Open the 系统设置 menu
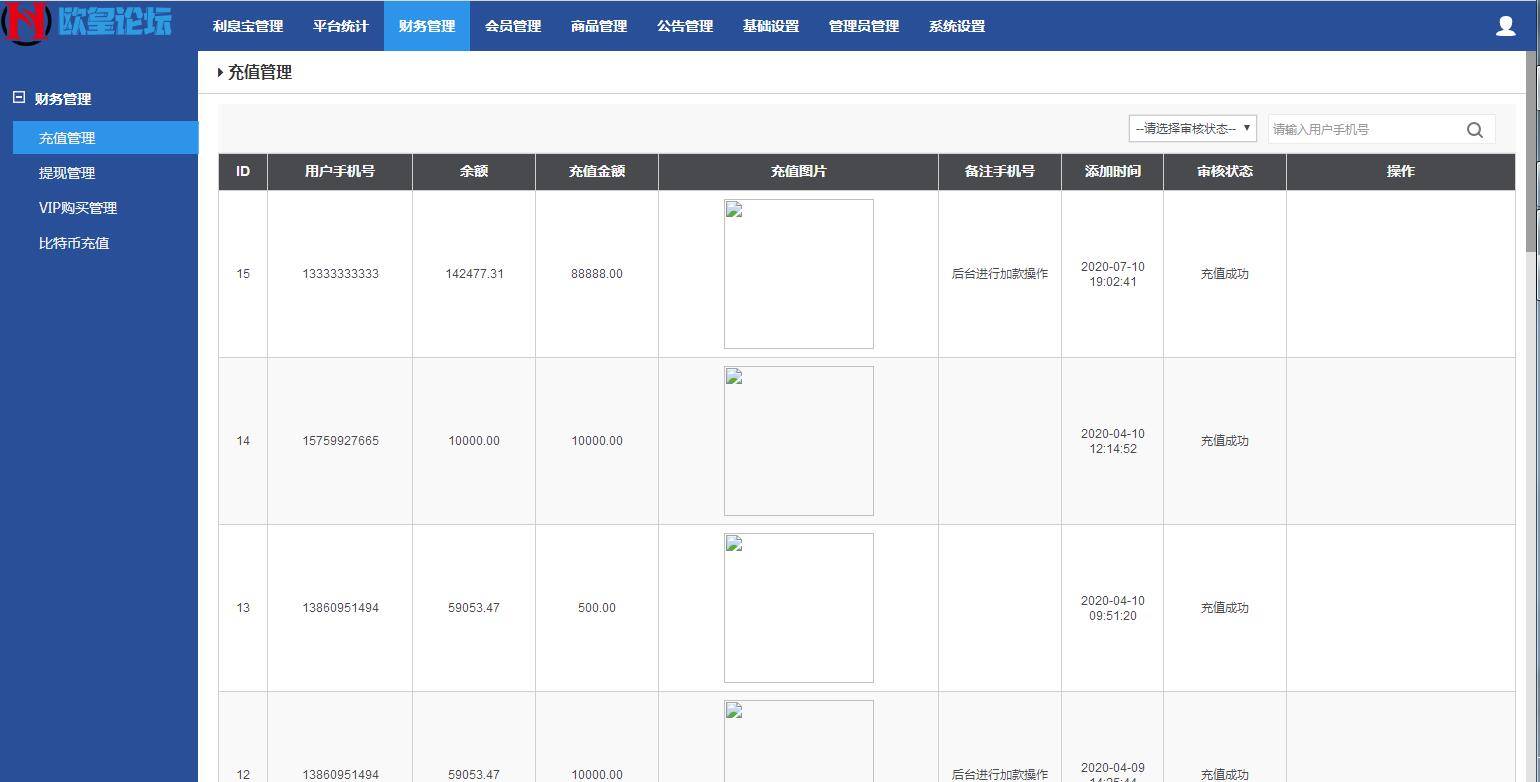This screenshot has height=782, width=1540. 957,26
